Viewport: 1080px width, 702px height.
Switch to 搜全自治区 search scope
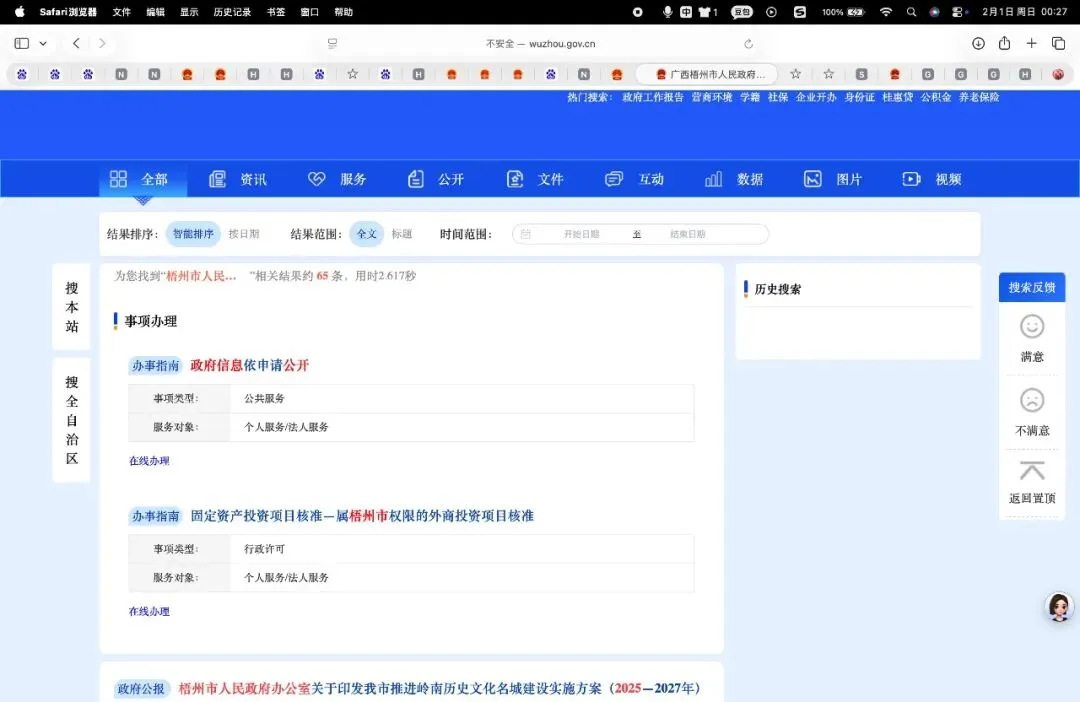coord(72,420)
